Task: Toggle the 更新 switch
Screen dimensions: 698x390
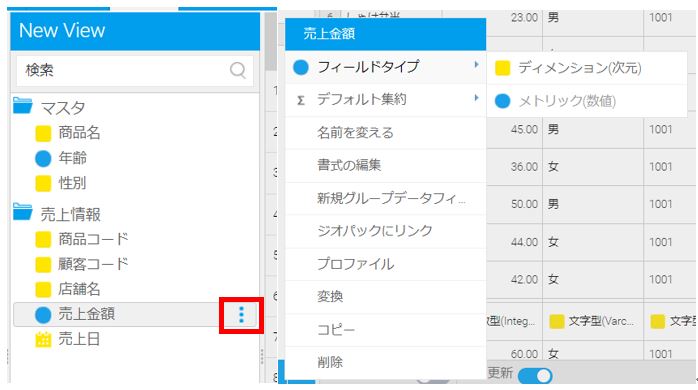Action: click(535, 376)
